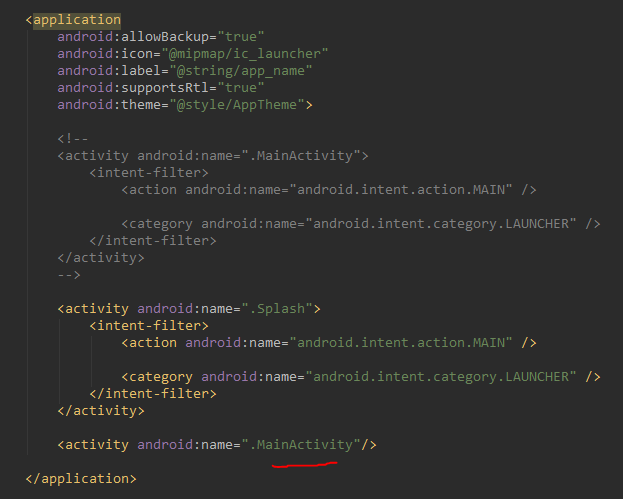This screenshot has width=623, height=499.
Task: Click the comment opening marker <!--
Action: [73, 139]
